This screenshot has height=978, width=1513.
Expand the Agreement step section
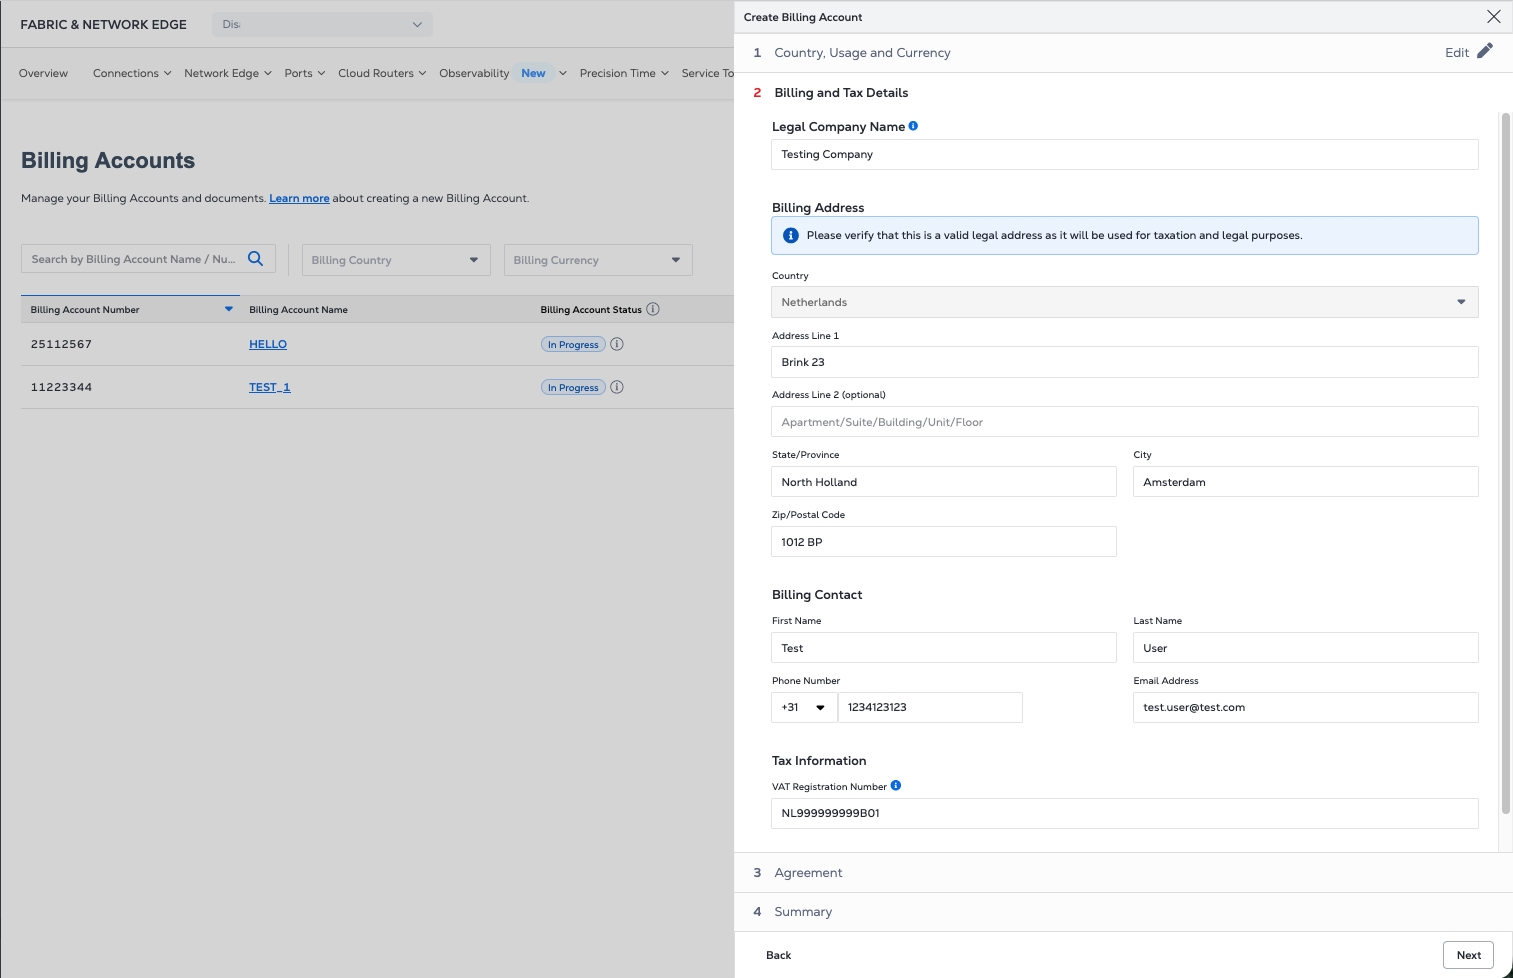point(808,873)
